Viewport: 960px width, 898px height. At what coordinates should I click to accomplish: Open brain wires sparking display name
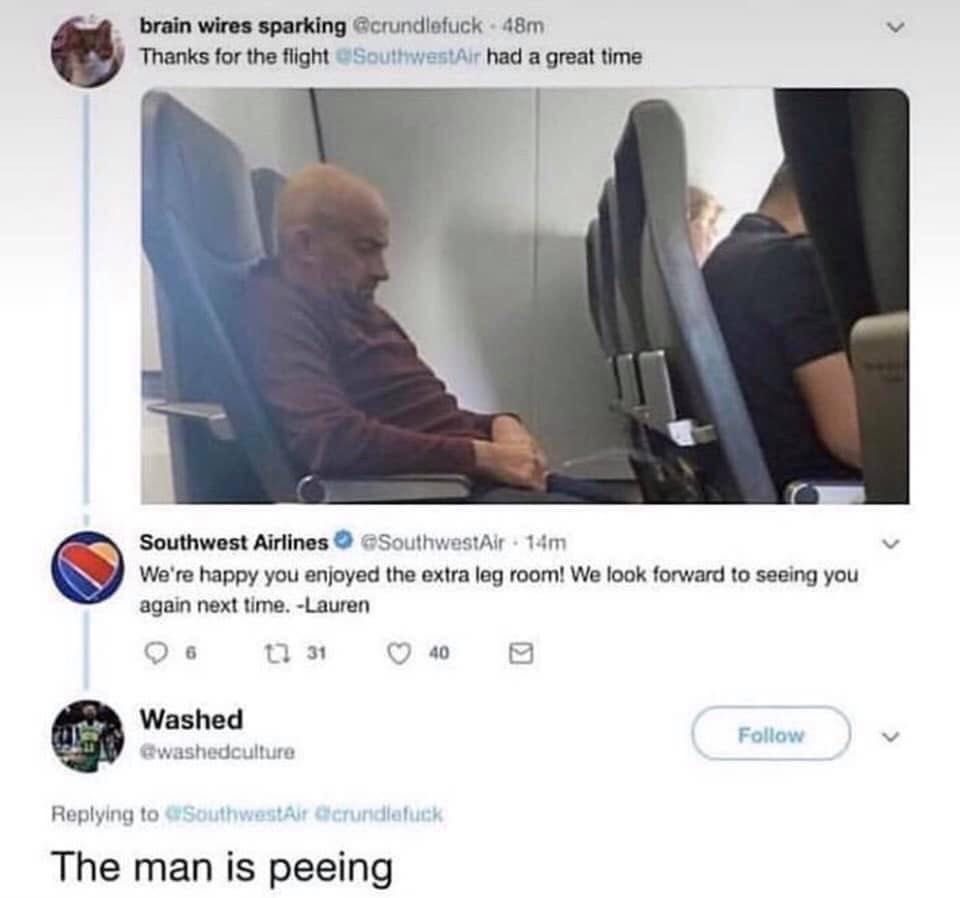pos(242,26)
